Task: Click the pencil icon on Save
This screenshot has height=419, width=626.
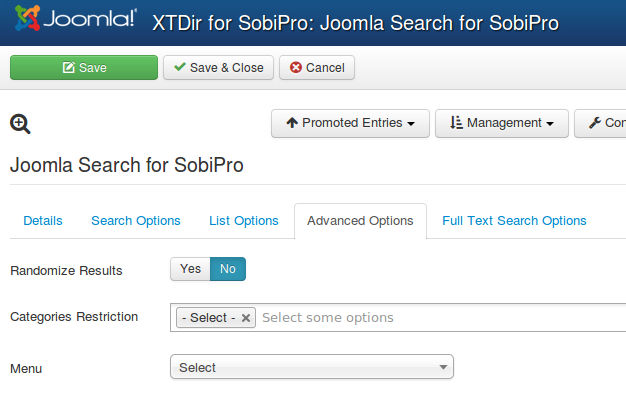Action: 69,67
